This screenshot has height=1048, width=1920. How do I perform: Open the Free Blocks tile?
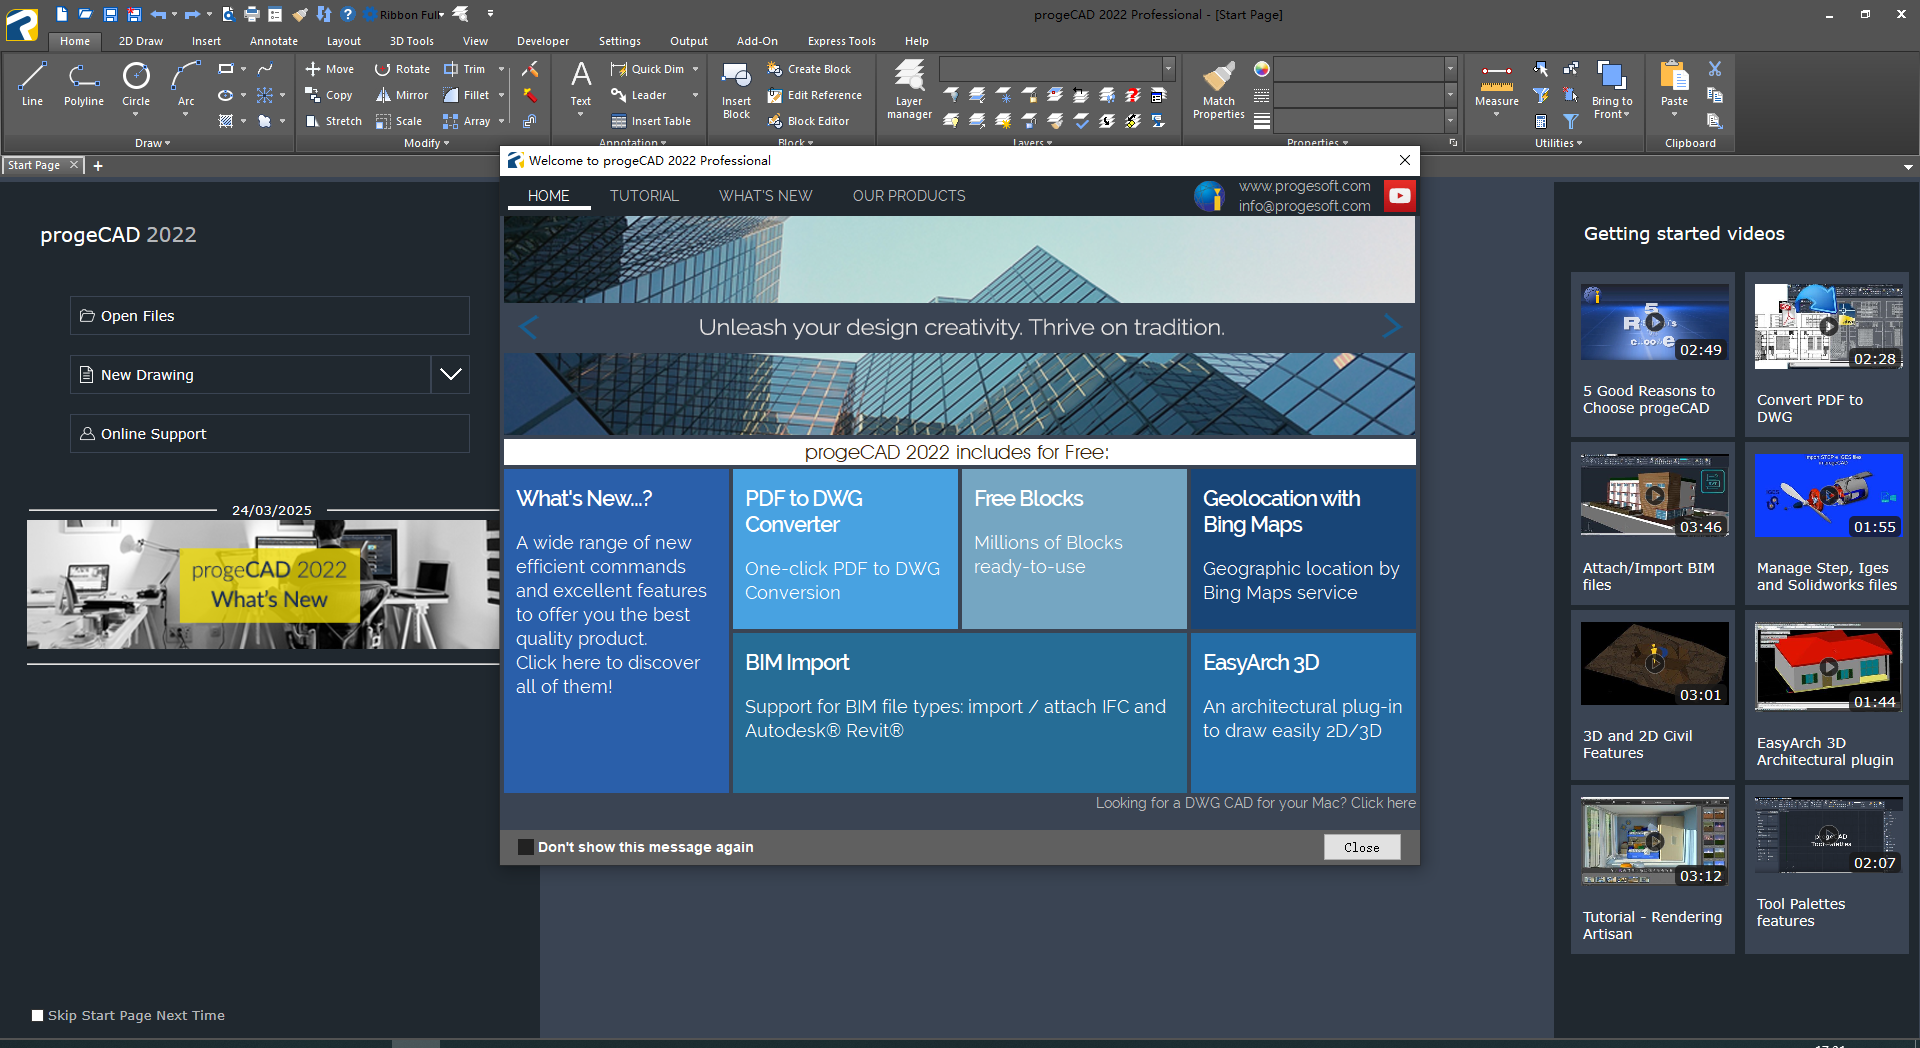(1073, 548)
